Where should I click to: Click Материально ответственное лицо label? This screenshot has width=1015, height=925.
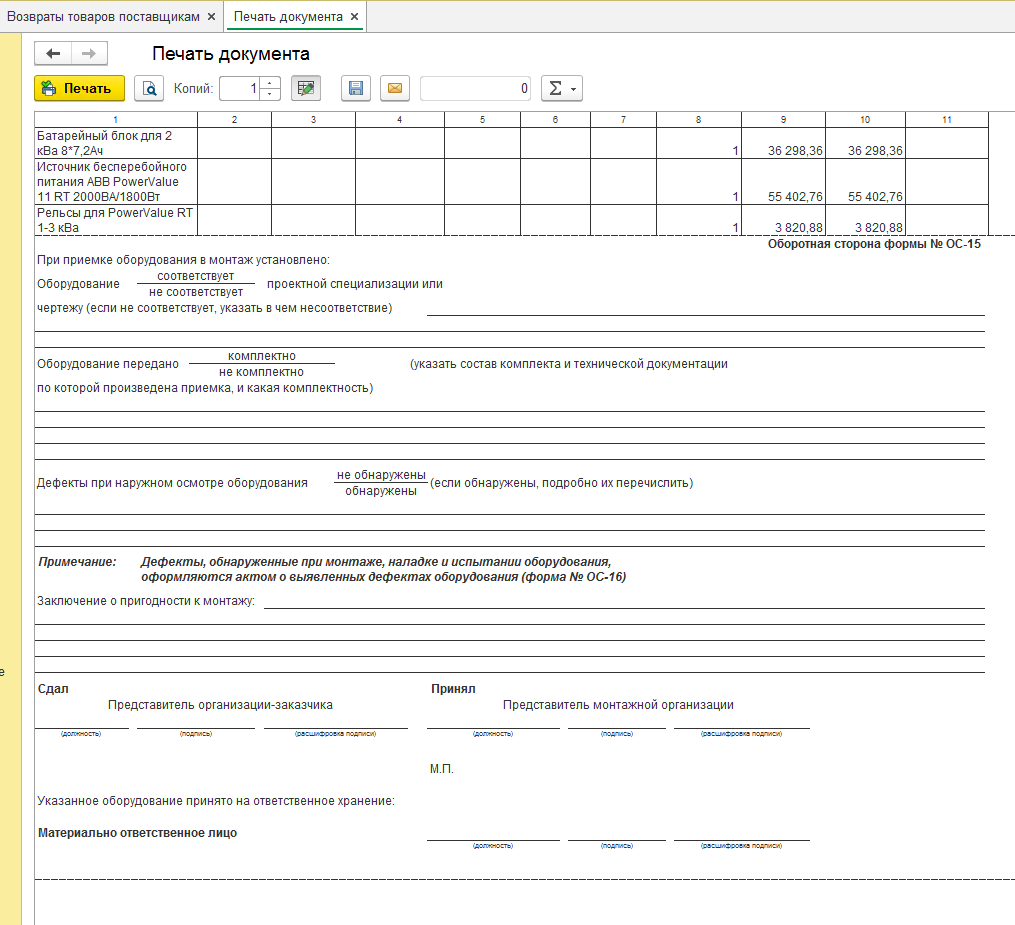coord(137,833)
